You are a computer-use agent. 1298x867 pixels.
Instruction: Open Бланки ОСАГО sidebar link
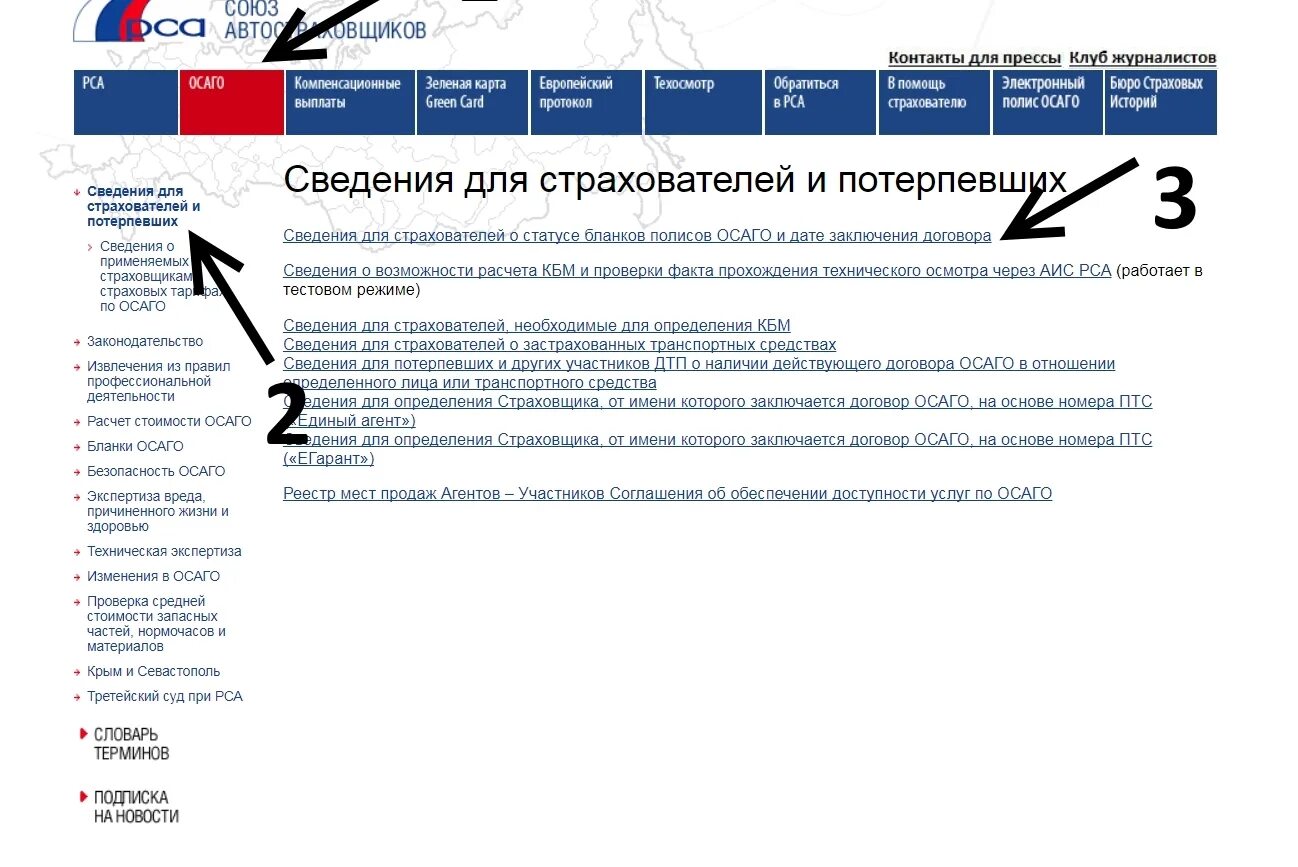[x=135, y=447]
